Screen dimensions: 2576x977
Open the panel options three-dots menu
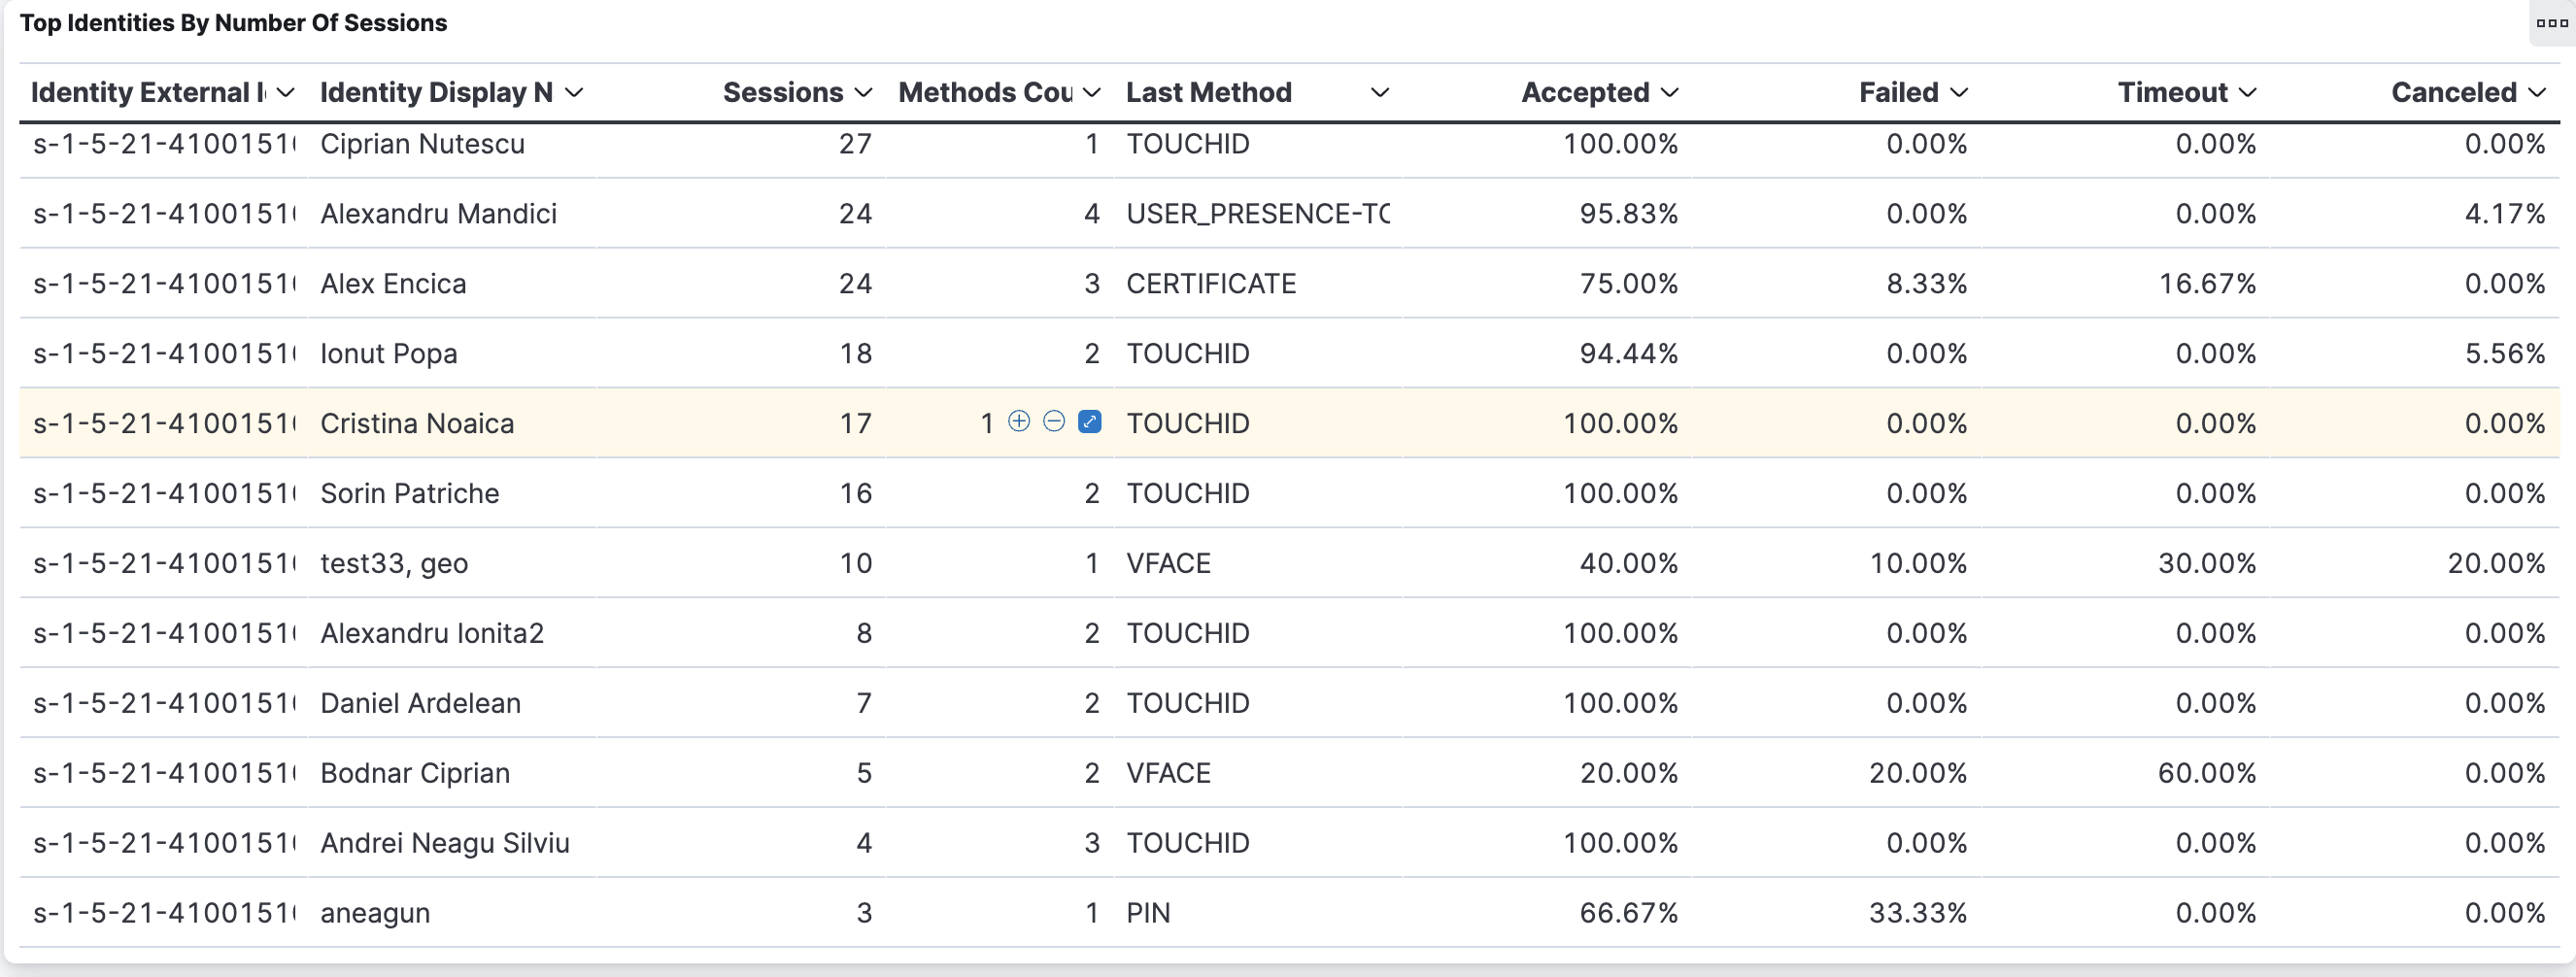[x=2551, y=23]
